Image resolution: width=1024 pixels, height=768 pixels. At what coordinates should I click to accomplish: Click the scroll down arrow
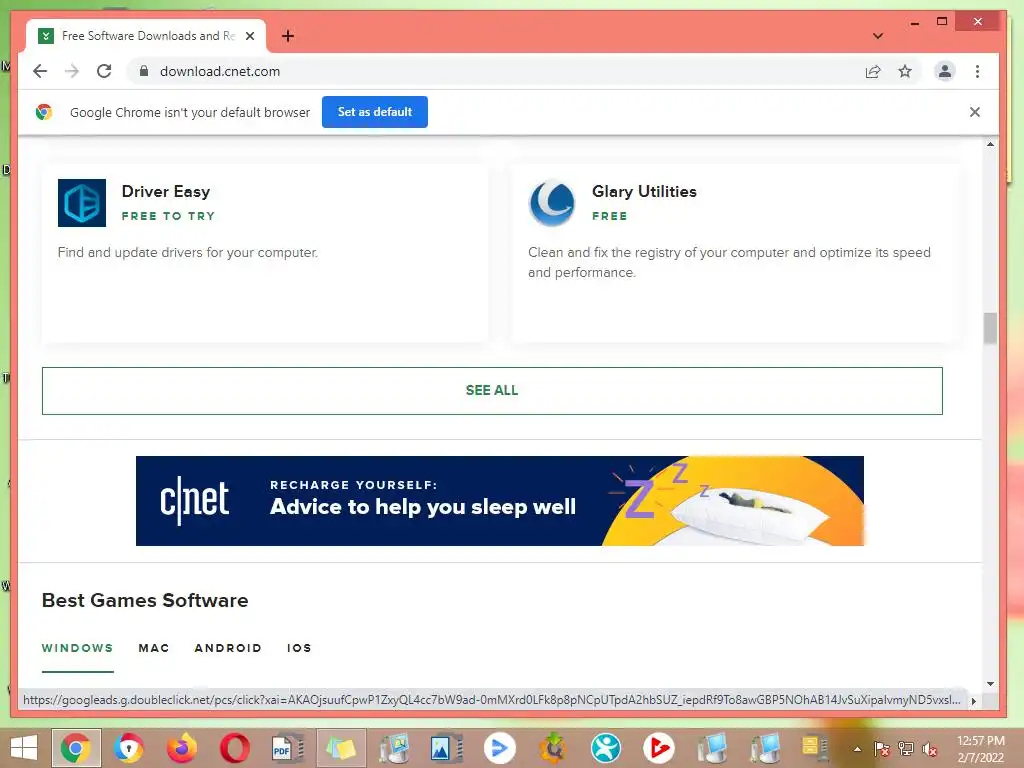point(990,684)
